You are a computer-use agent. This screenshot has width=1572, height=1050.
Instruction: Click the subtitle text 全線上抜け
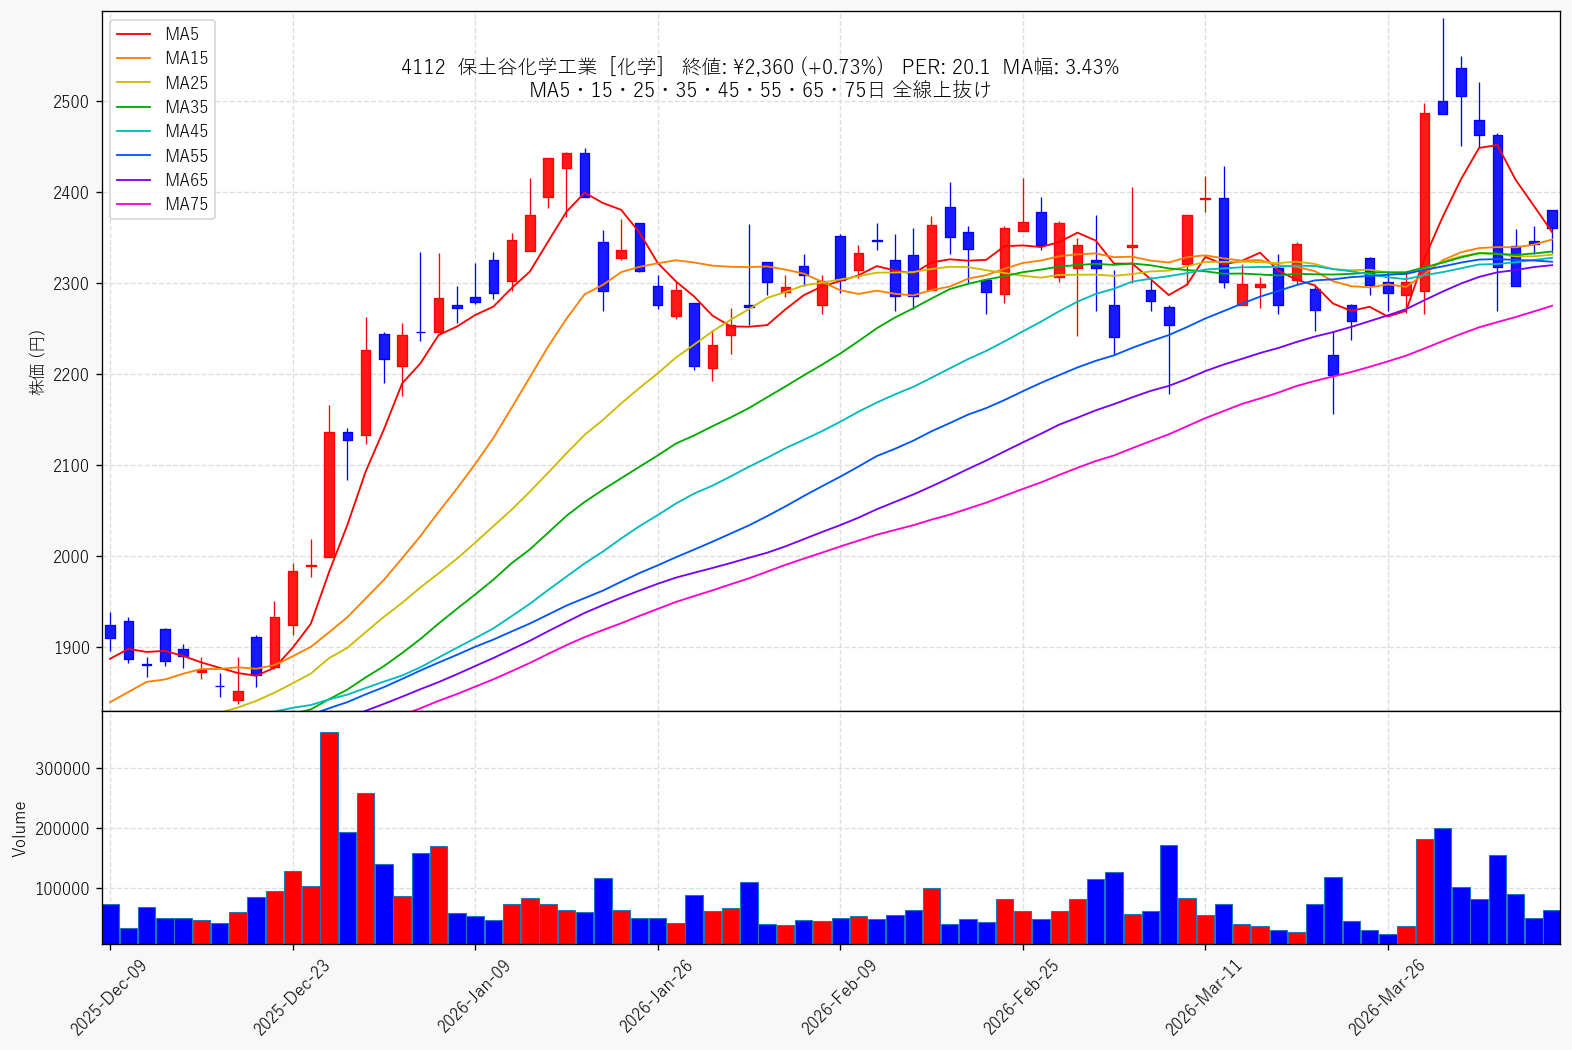click(x=941, y=90)
